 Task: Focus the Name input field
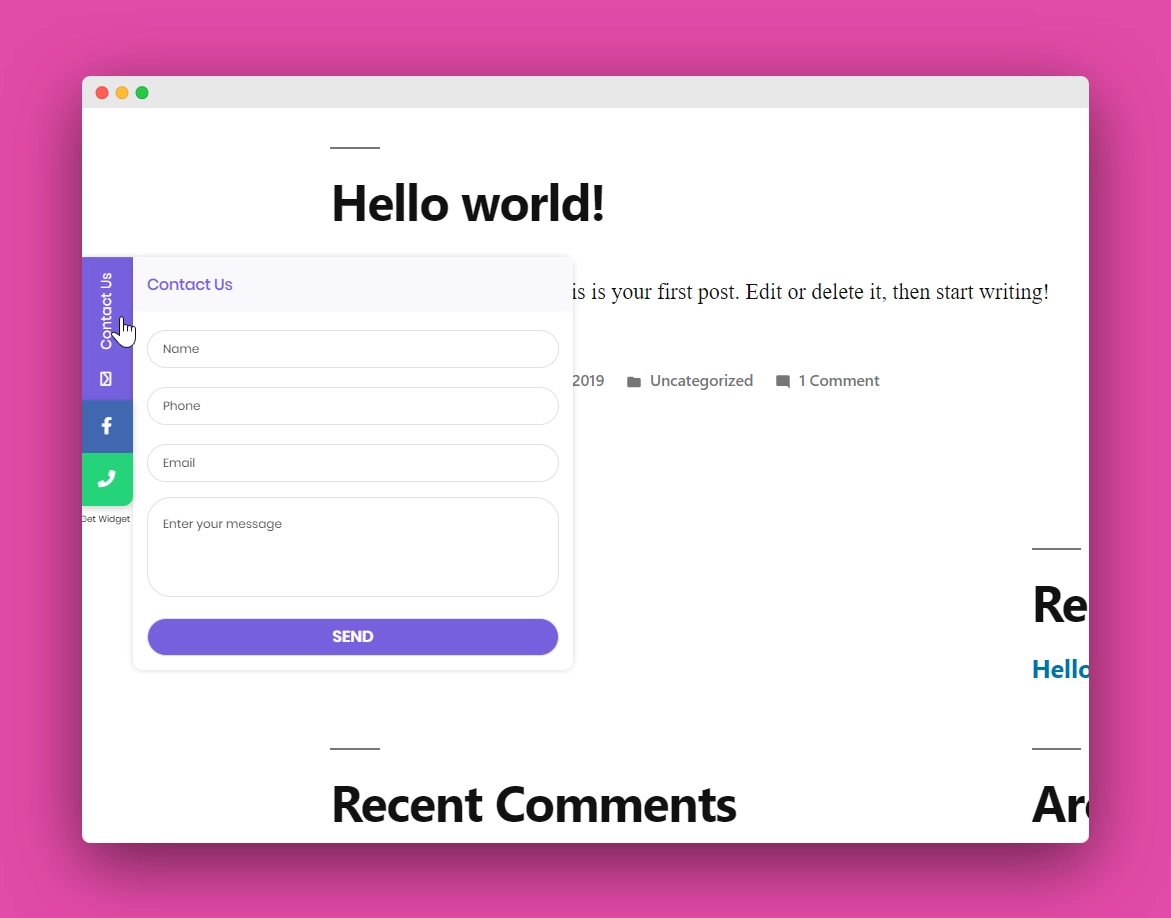click(352, 349)
